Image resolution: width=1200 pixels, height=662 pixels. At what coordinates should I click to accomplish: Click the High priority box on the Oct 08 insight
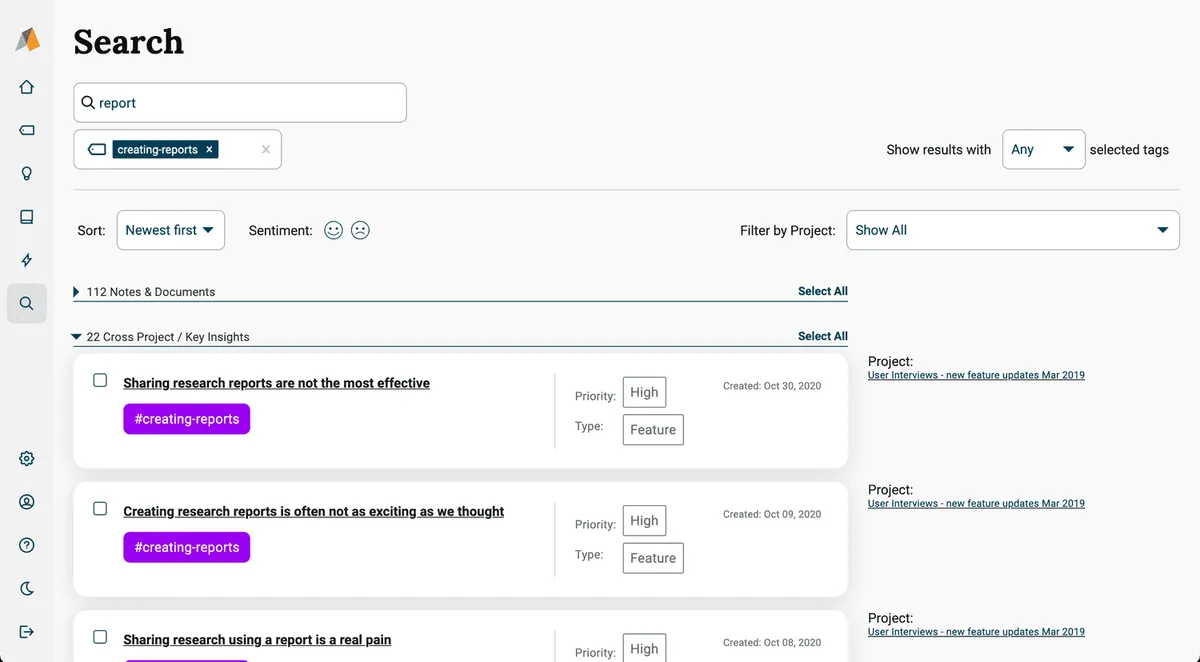(644, 647)
